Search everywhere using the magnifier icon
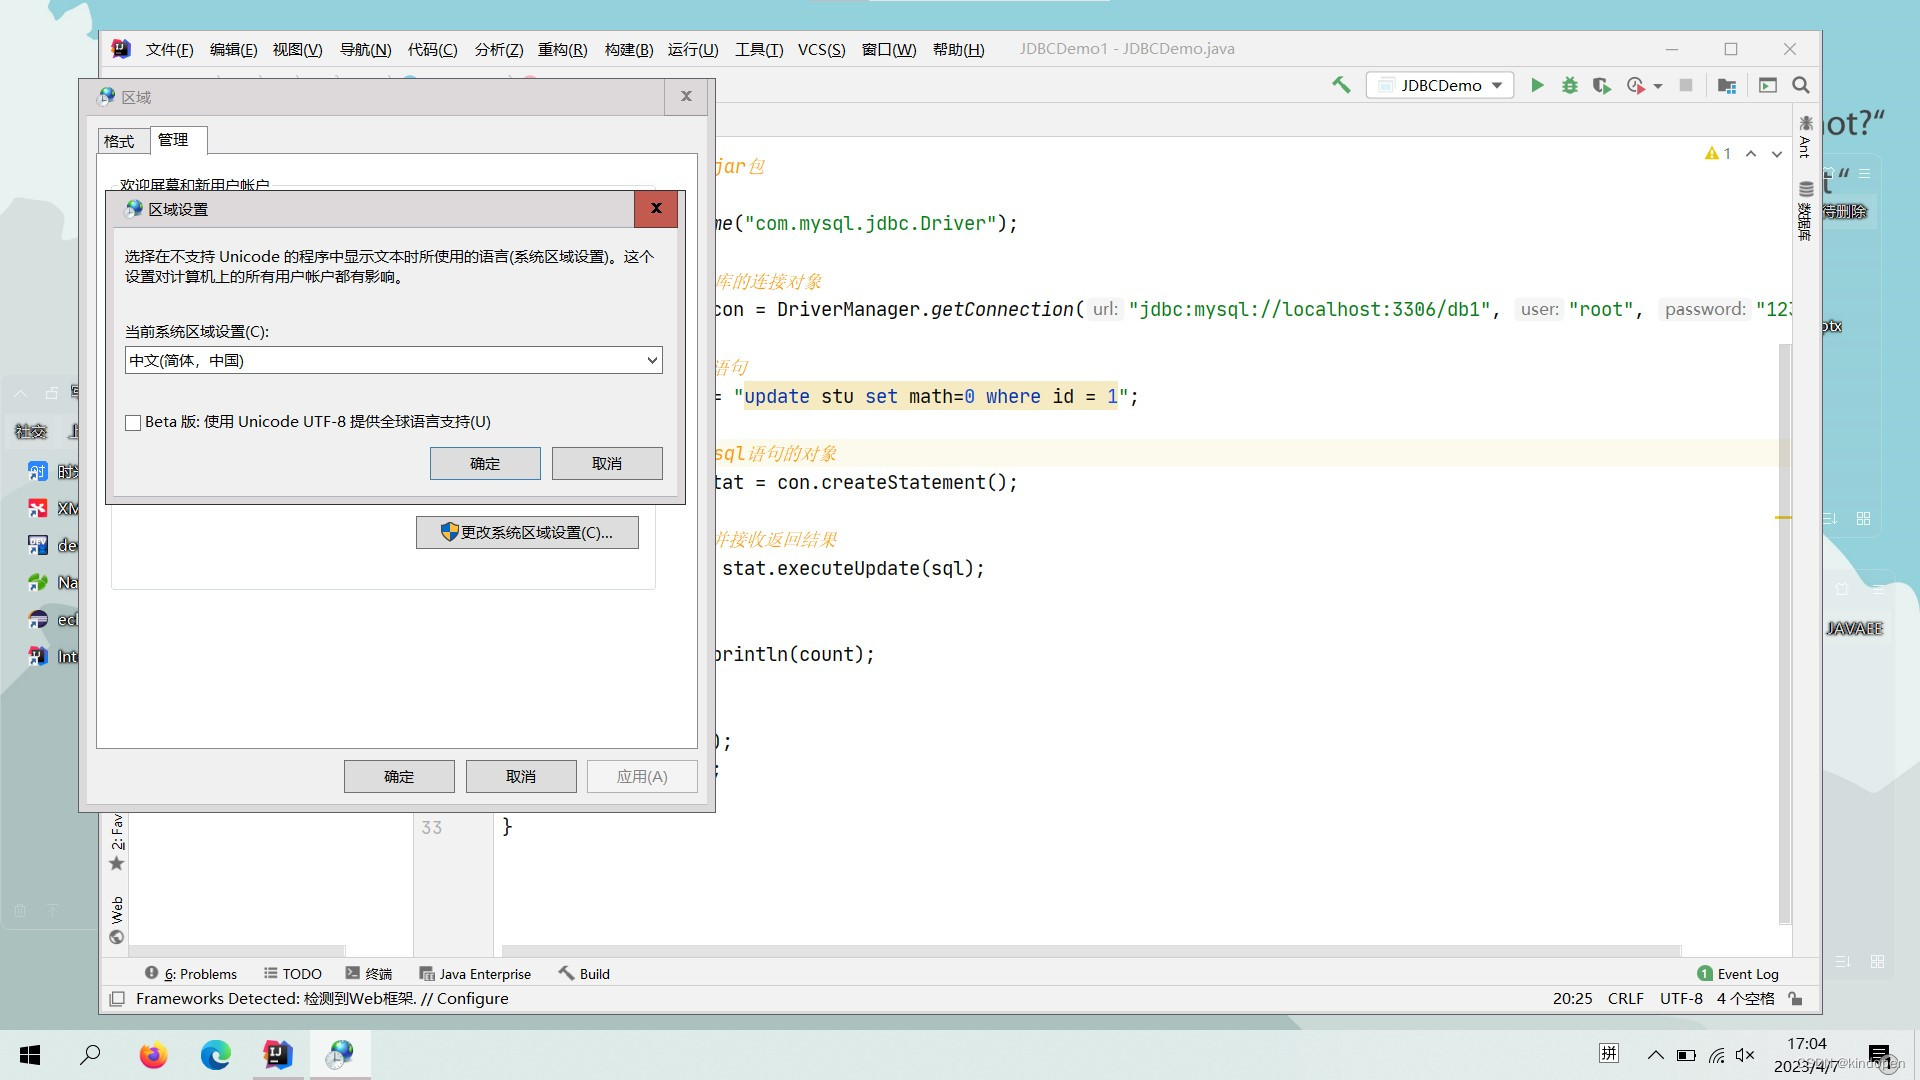The width and height of the screenshot is (1920, 1080). click(1800, 85)
